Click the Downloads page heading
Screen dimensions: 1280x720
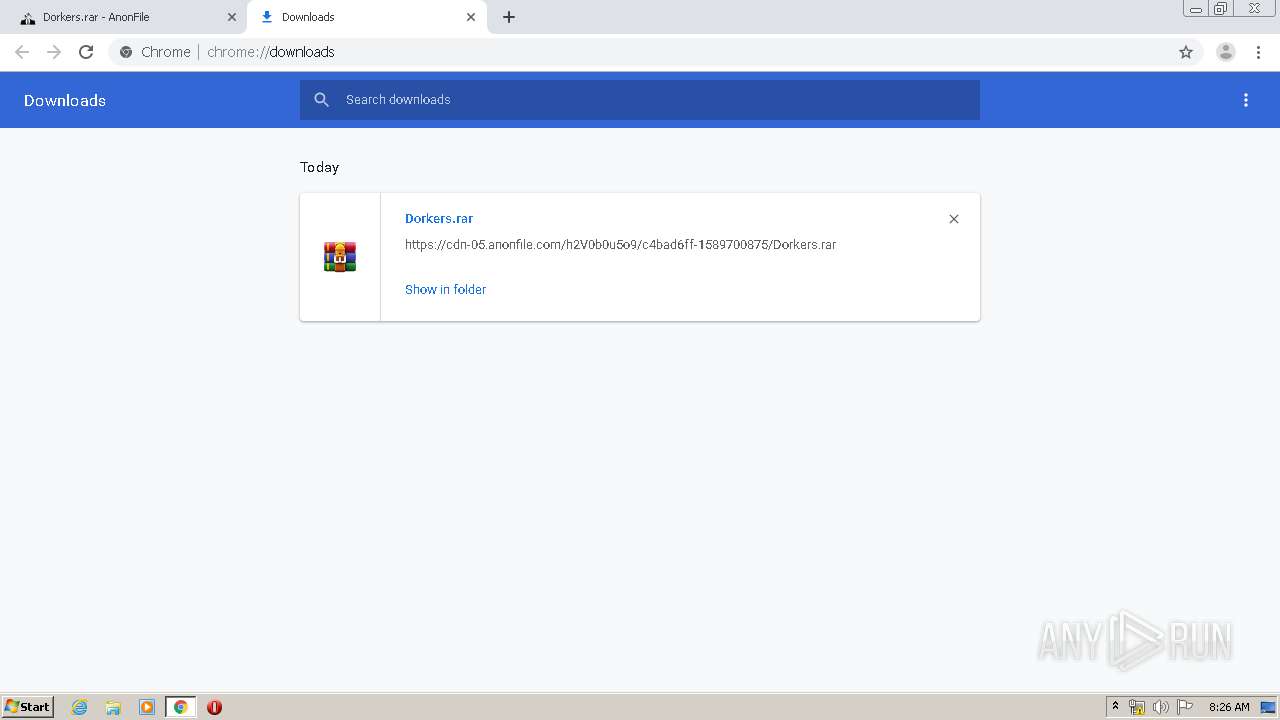click(65, 100)
